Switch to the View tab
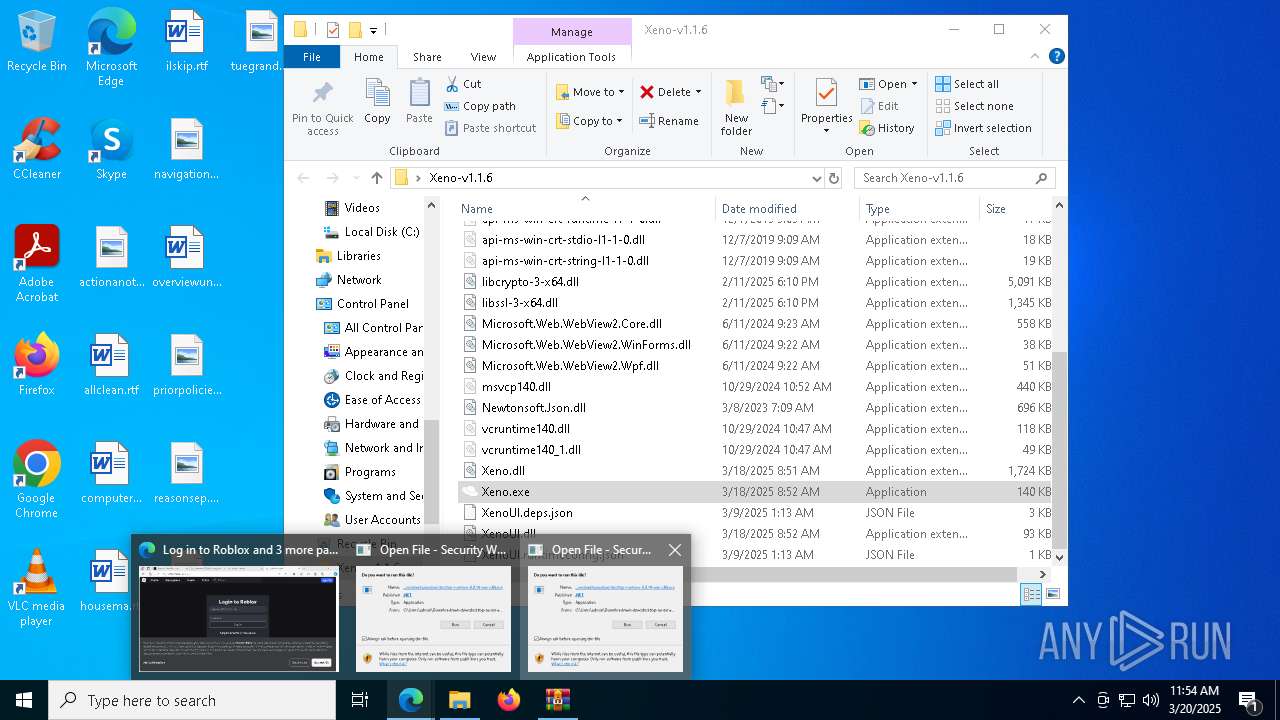1280x720 pixels. [x=483, y=57]
